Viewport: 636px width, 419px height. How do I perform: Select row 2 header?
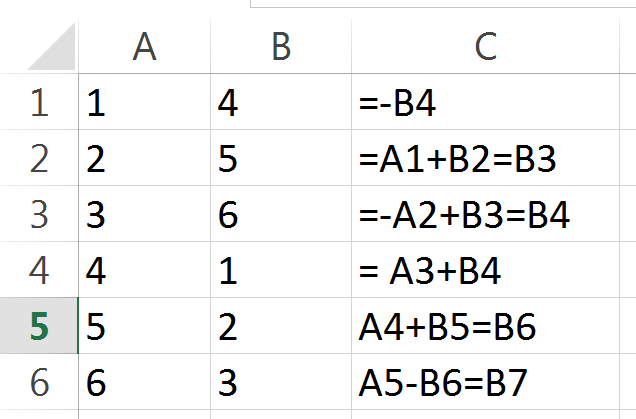(39, 159)
